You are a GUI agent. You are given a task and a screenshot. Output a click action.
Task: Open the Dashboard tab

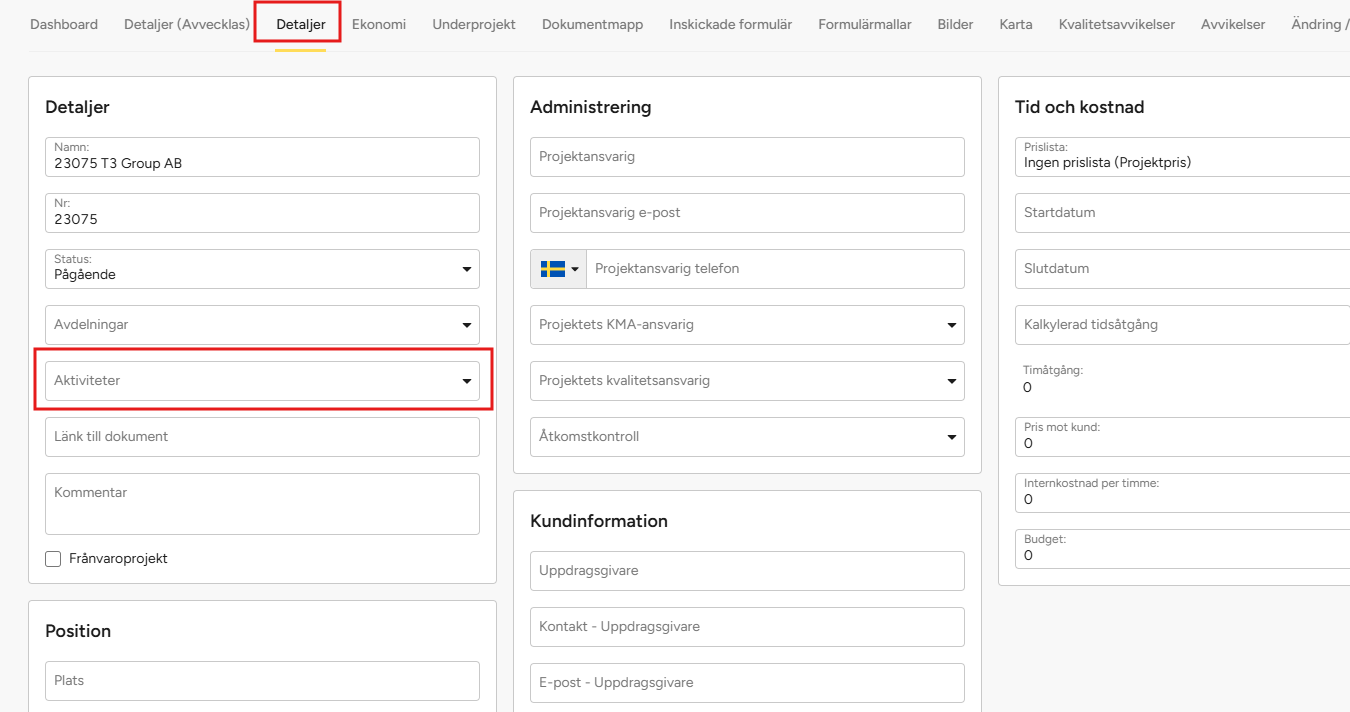64,24
